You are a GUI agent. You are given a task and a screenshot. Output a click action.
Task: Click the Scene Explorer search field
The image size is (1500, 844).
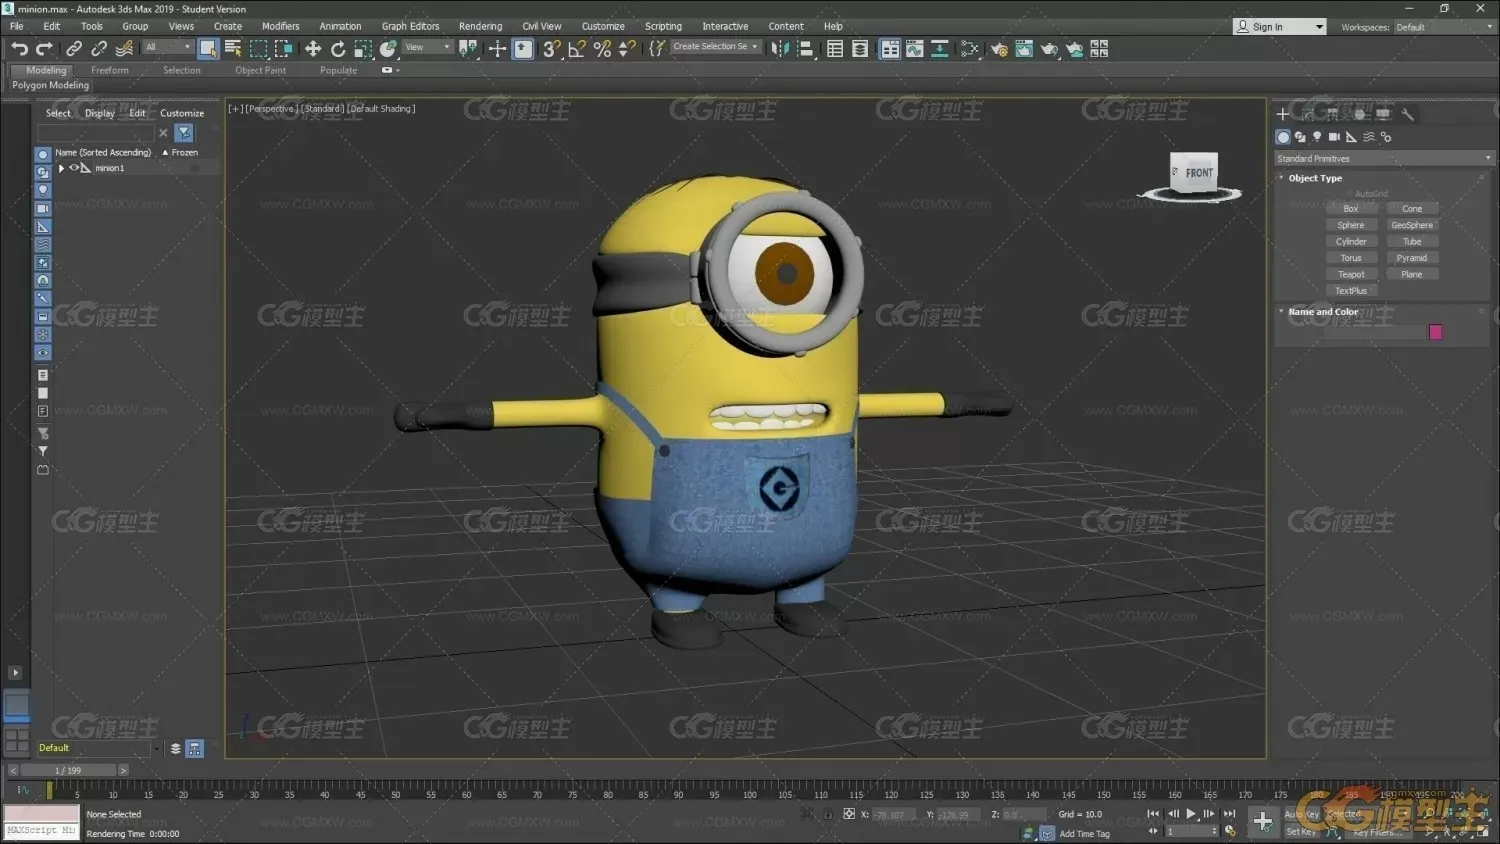[96, 133]
